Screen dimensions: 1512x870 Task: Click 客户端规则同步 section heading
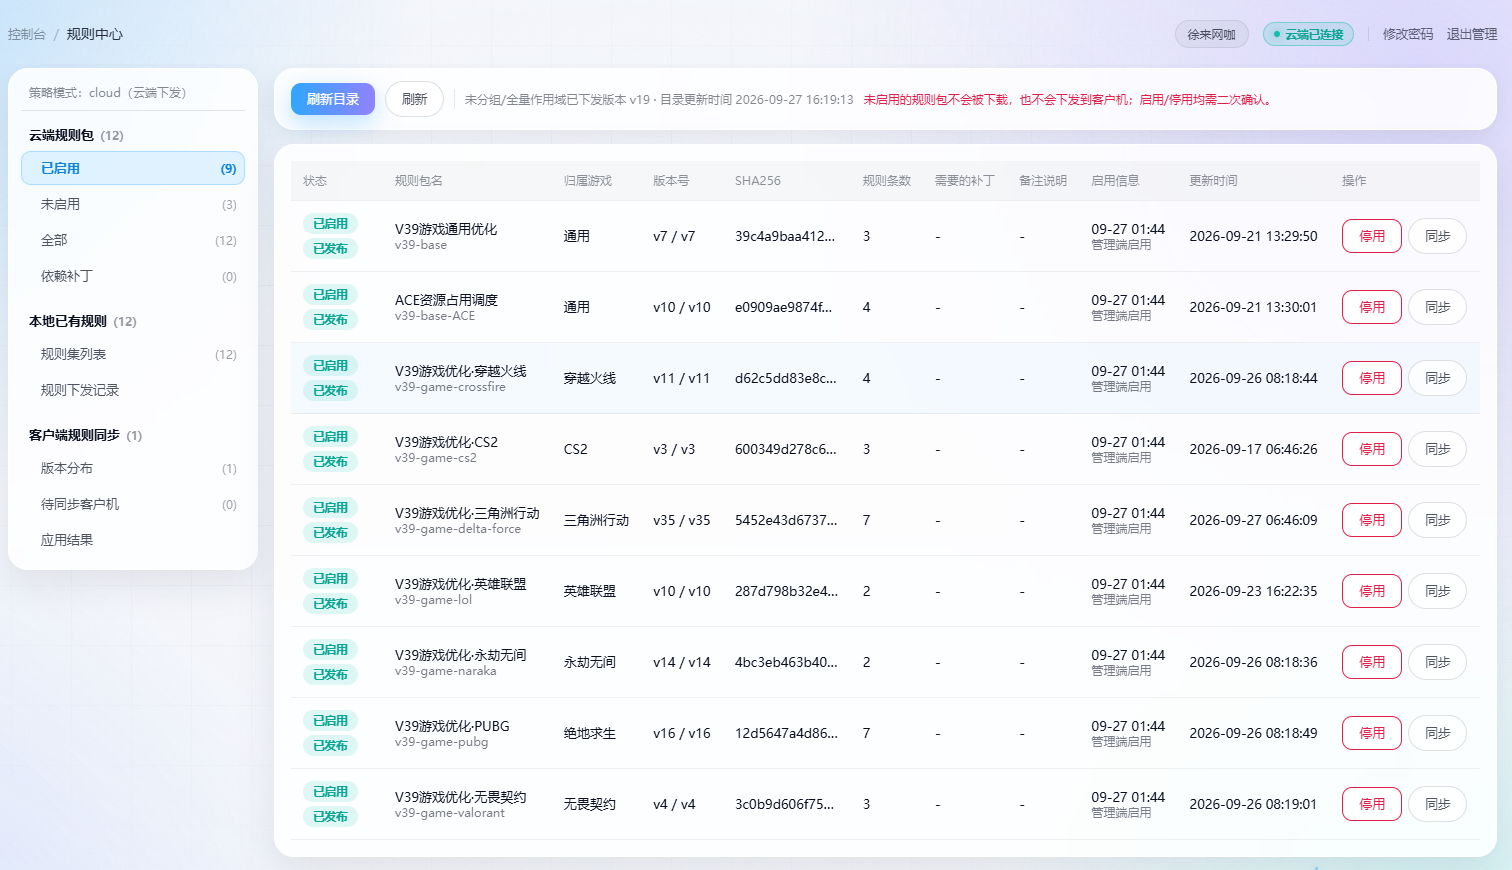click(x=85, y=435)
